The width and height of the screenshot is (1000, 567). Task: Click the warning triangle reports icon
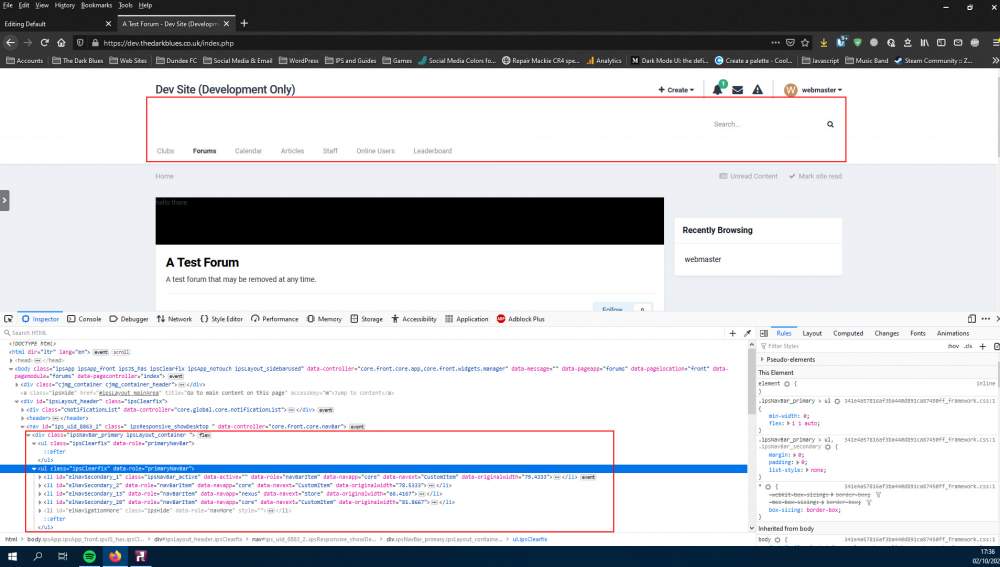click(757, 90)
